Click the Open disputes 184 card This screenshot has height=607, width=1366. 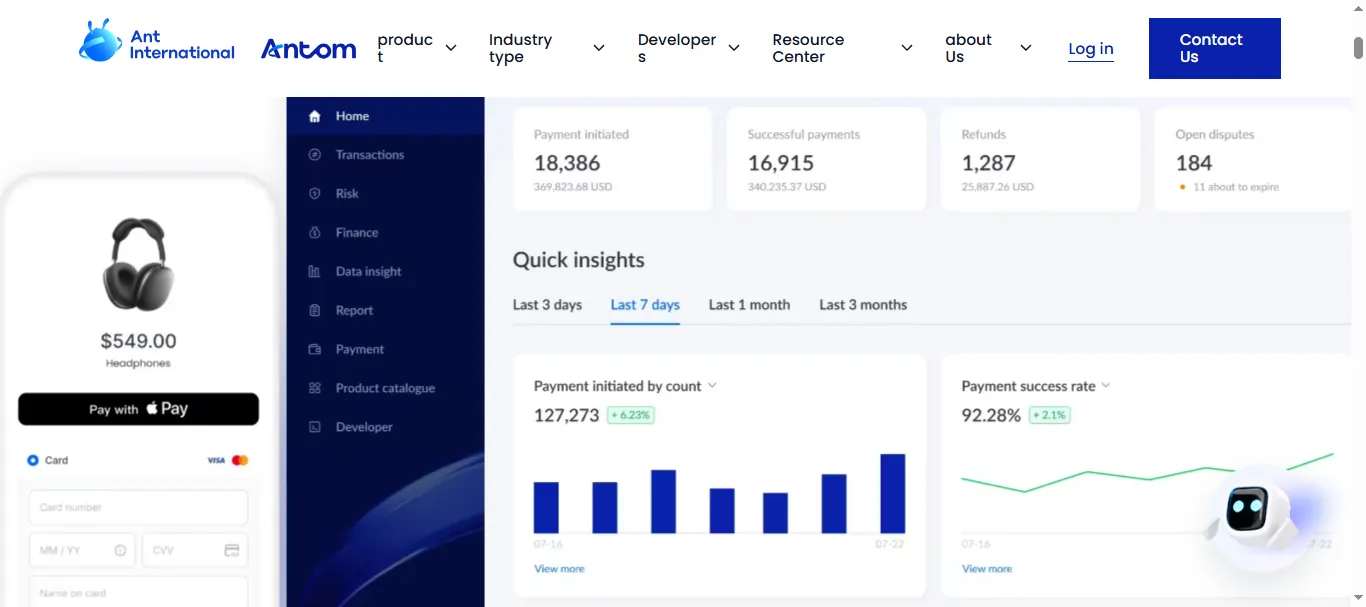point(1252,160)
